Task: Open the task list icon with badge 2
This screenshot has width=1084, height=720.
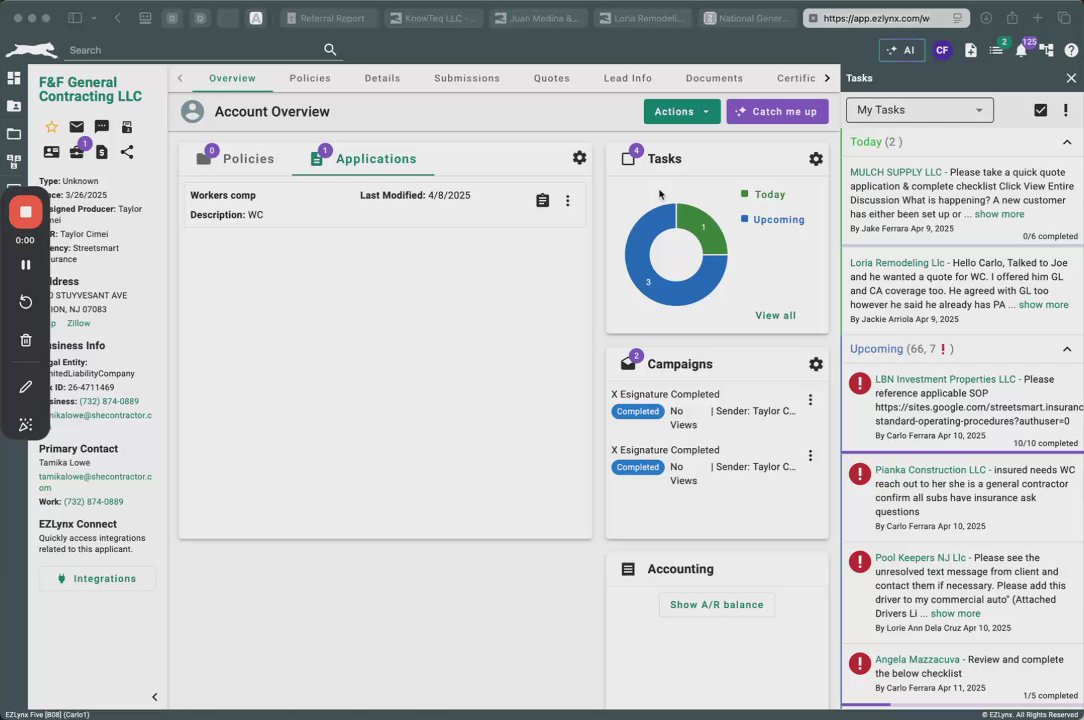Action: [x=996, y=50]
